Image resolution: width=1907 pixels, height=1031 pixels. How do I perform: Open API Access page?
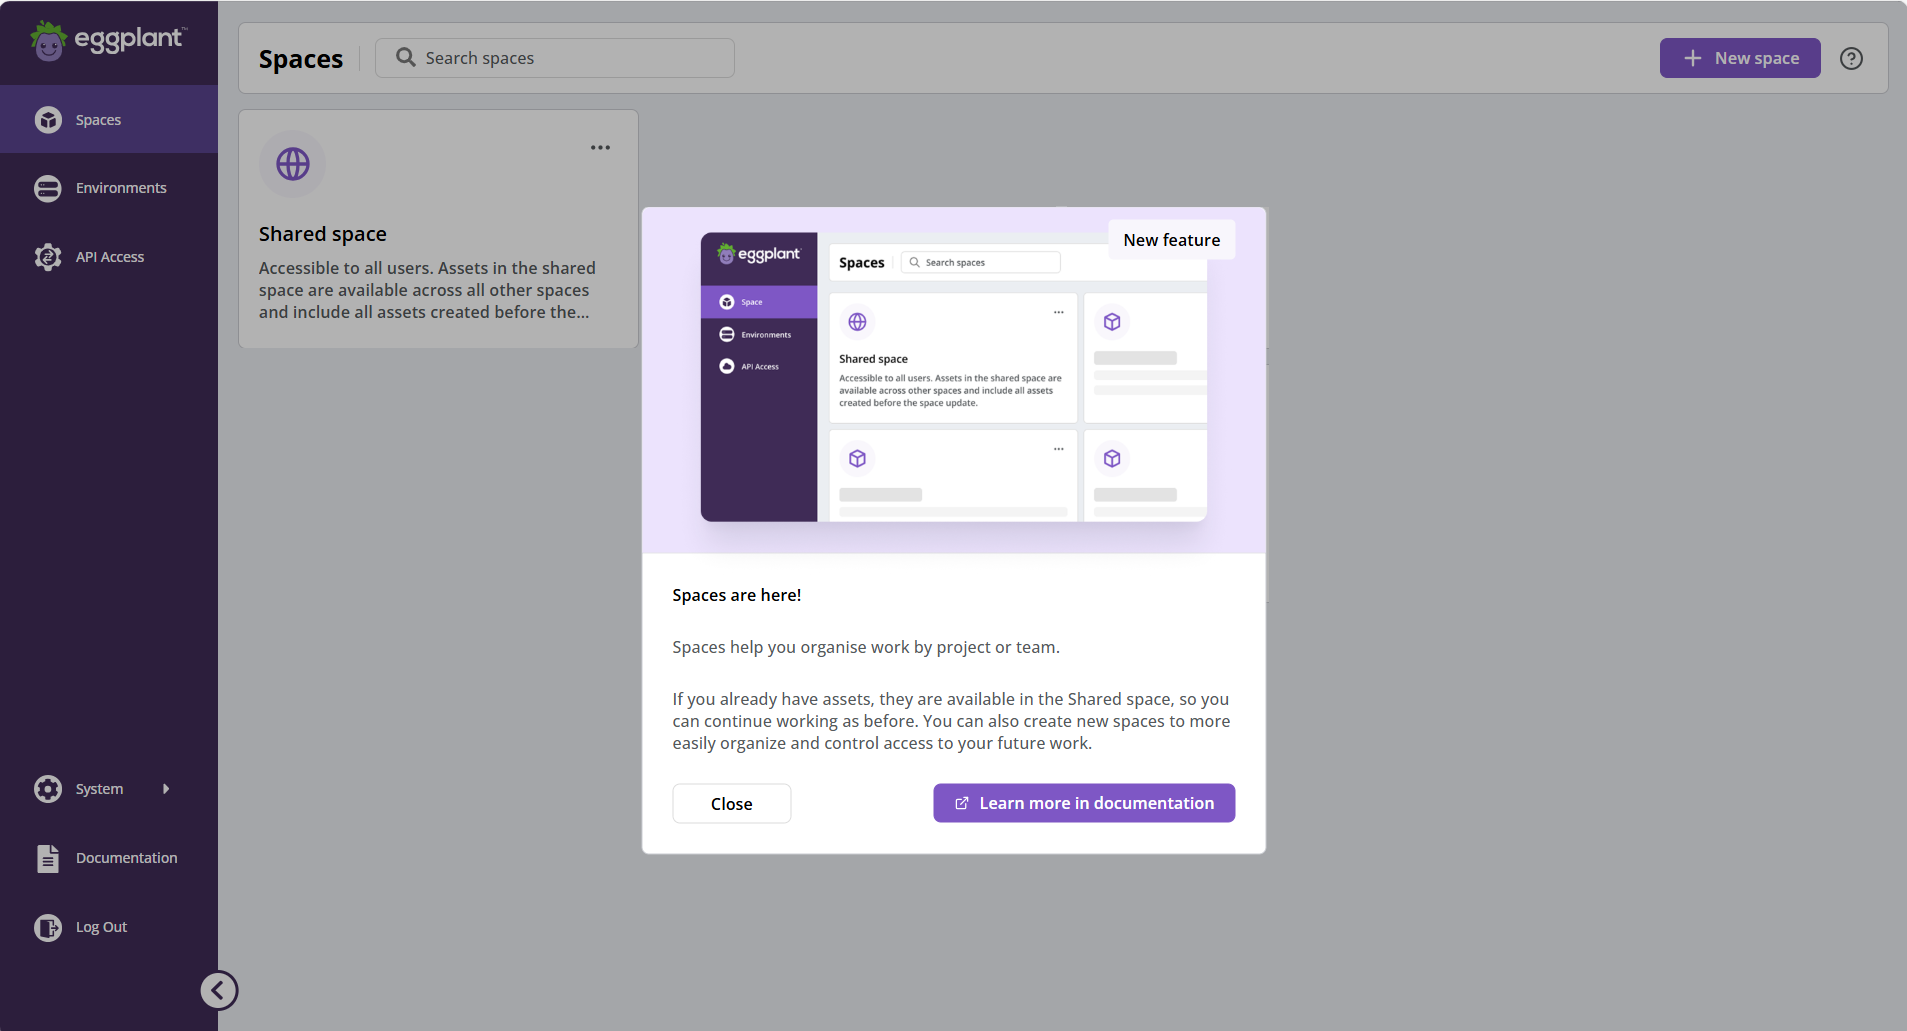(x=109, y=257)
